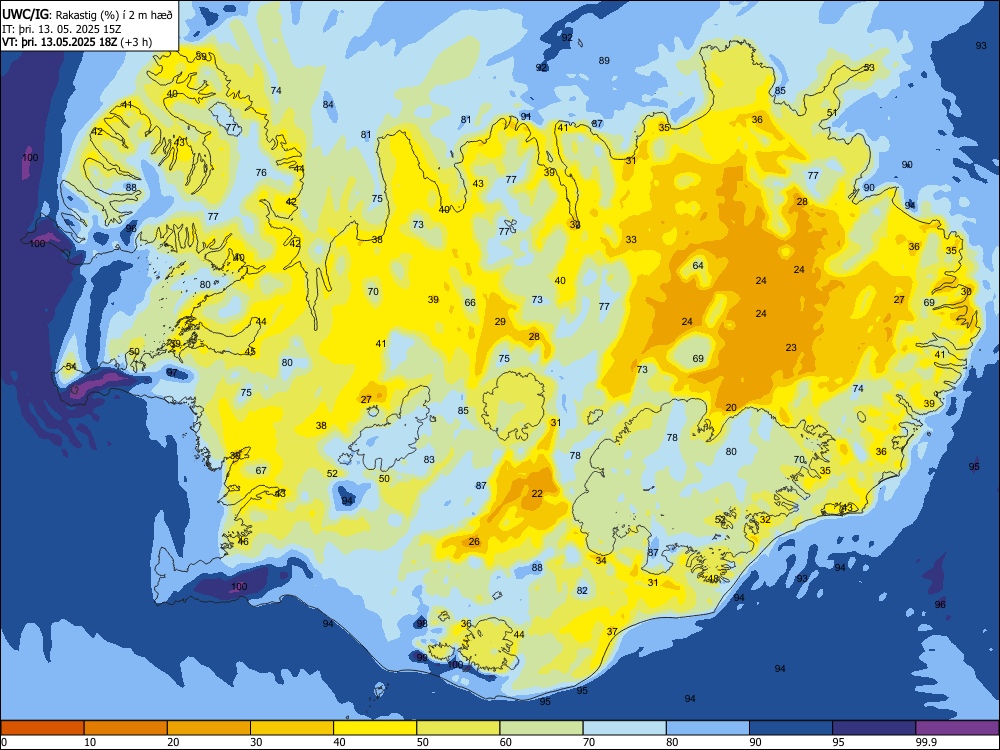Click the humidity value 20 on the map
This screenshot has width=1000, height=750.
click(x=731, y=408)
